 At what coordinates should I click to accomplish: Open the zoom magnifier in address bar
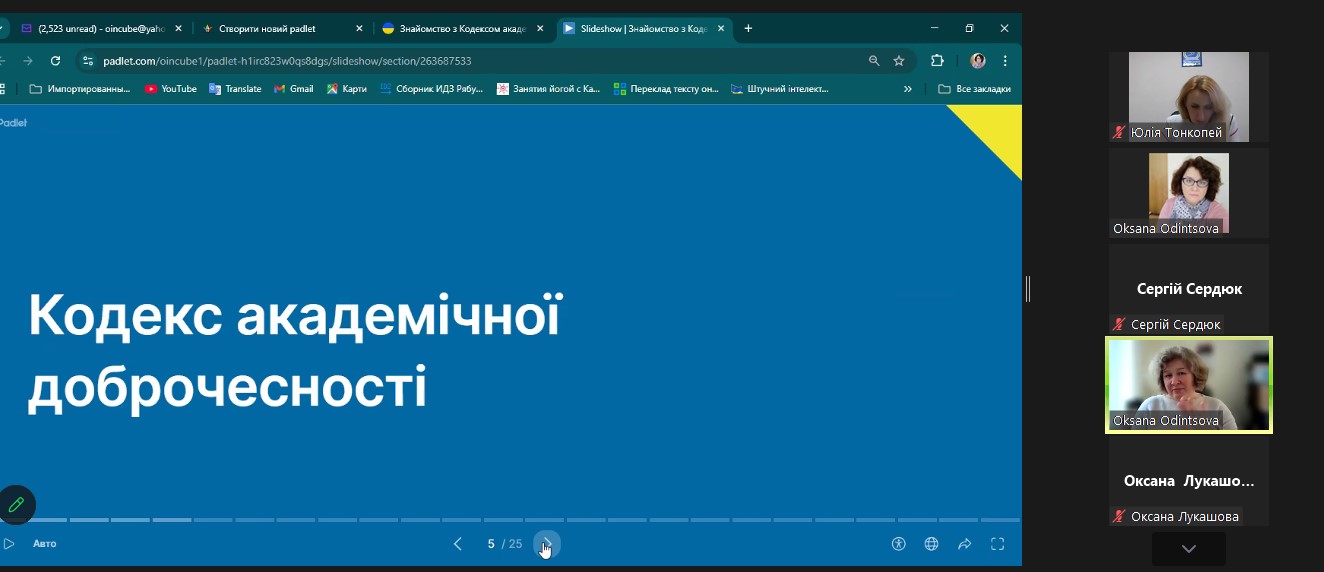coord(874,61)
